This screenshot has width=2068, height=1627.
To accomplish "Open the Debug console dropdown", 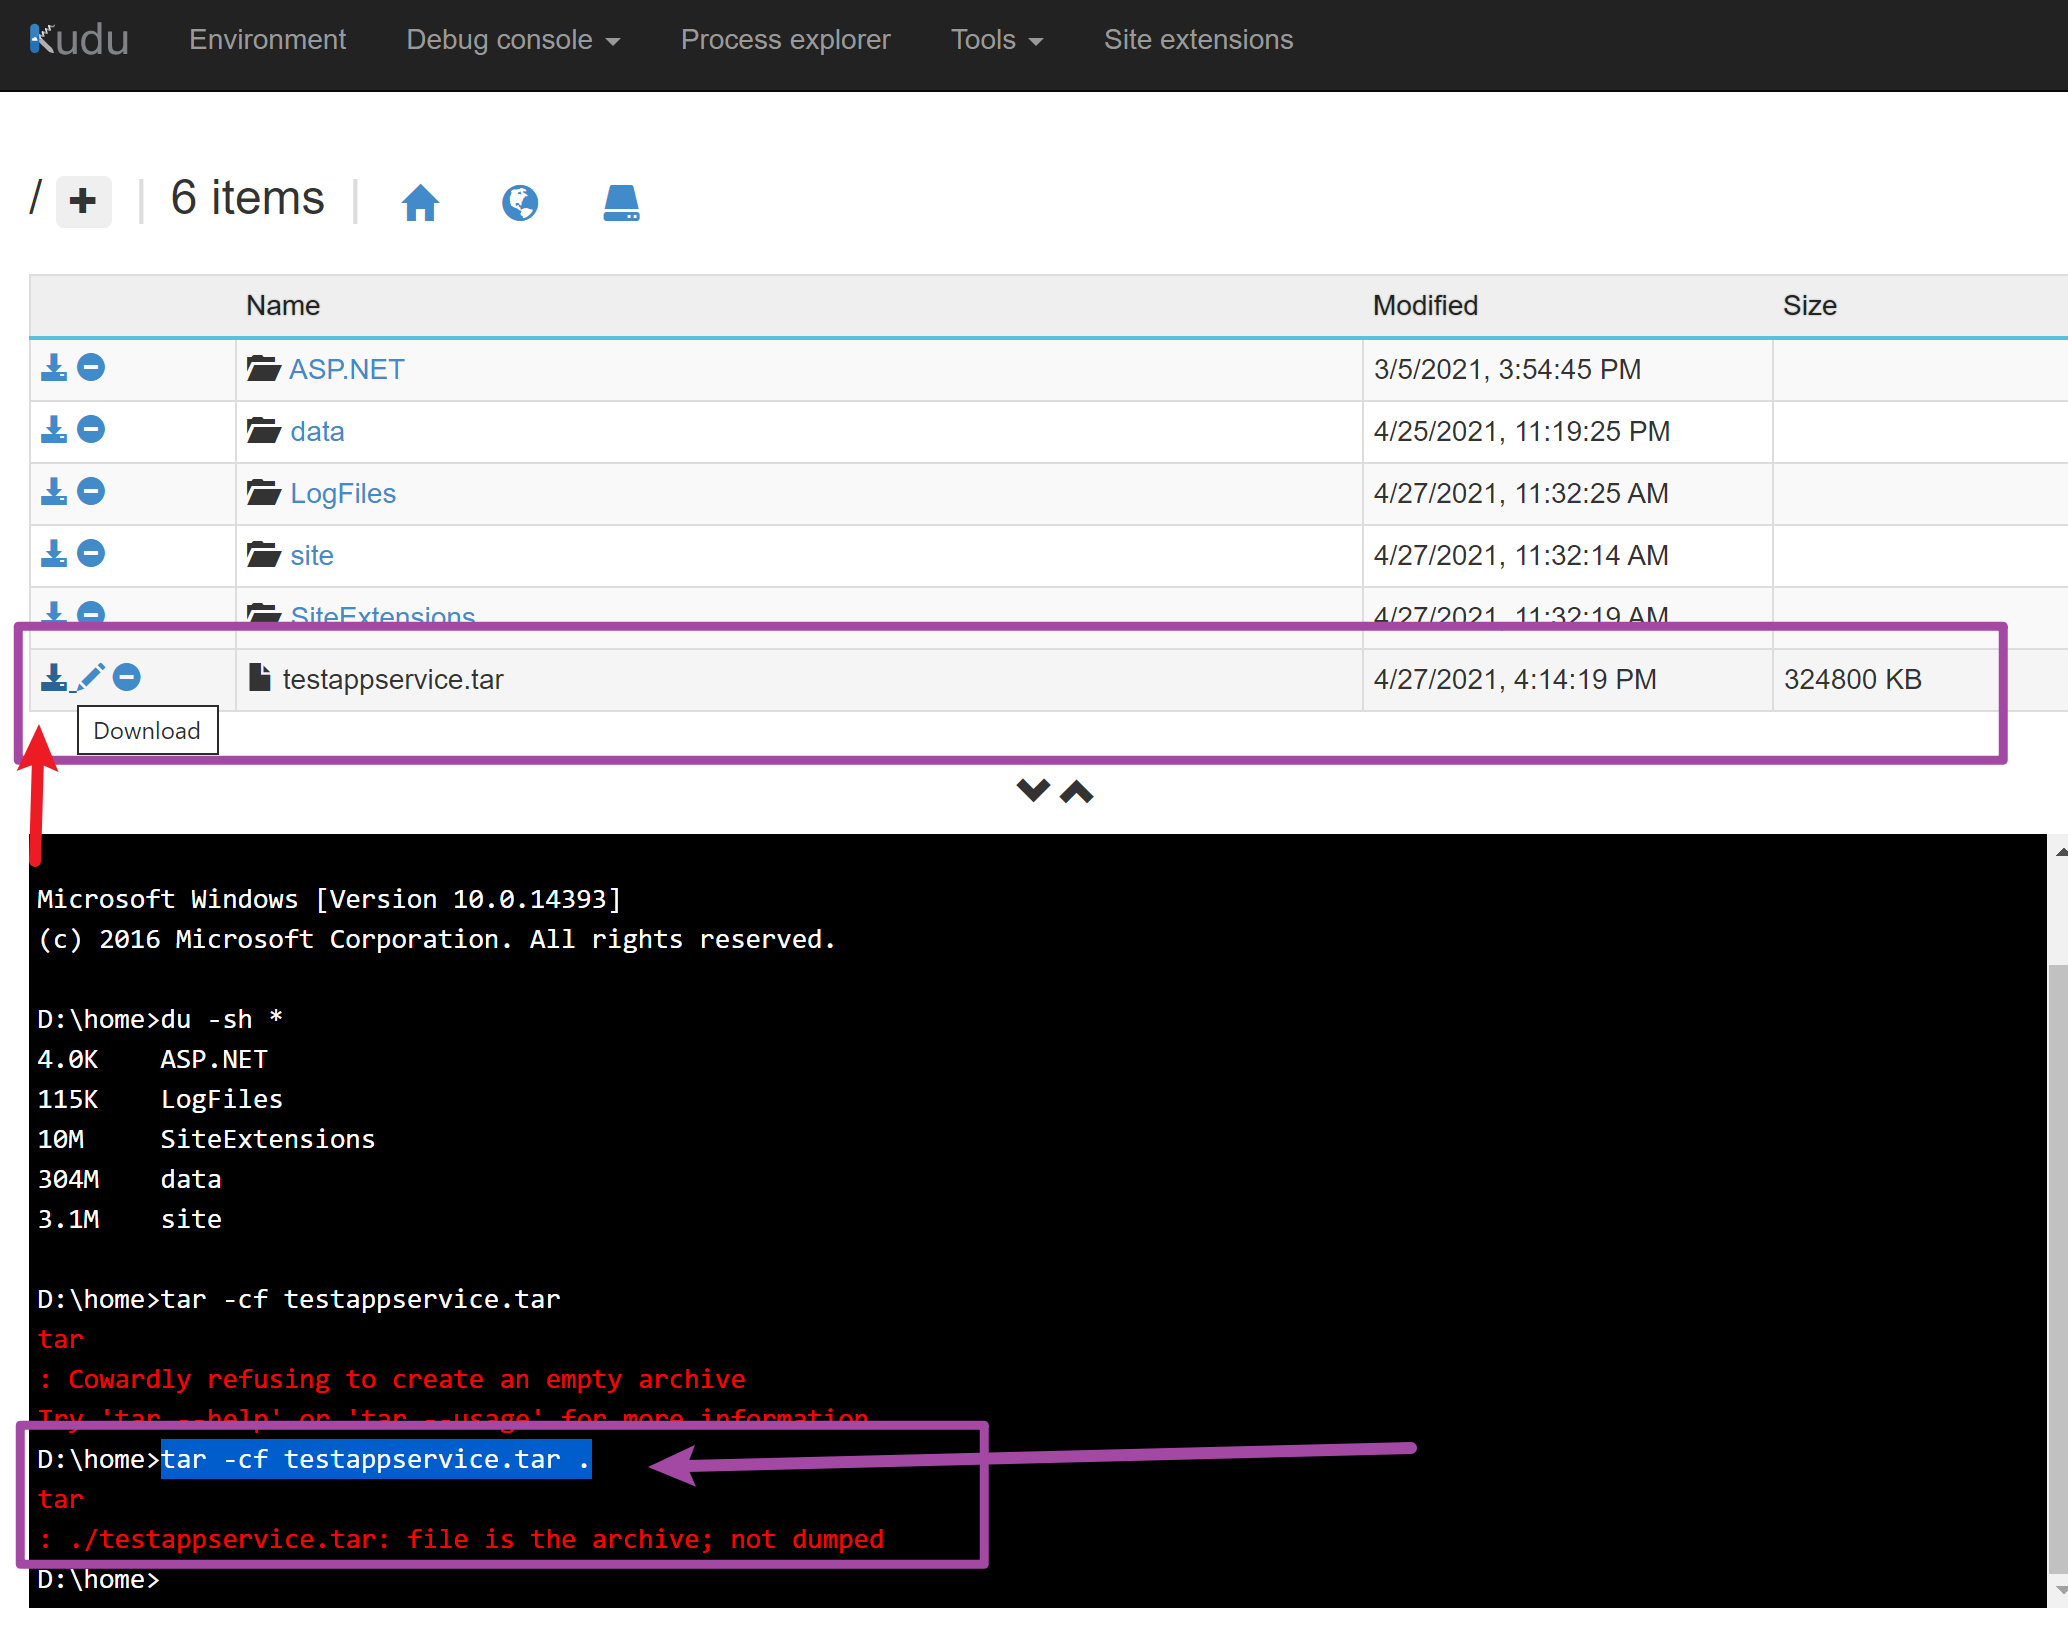I will click(x=513, y=40).
